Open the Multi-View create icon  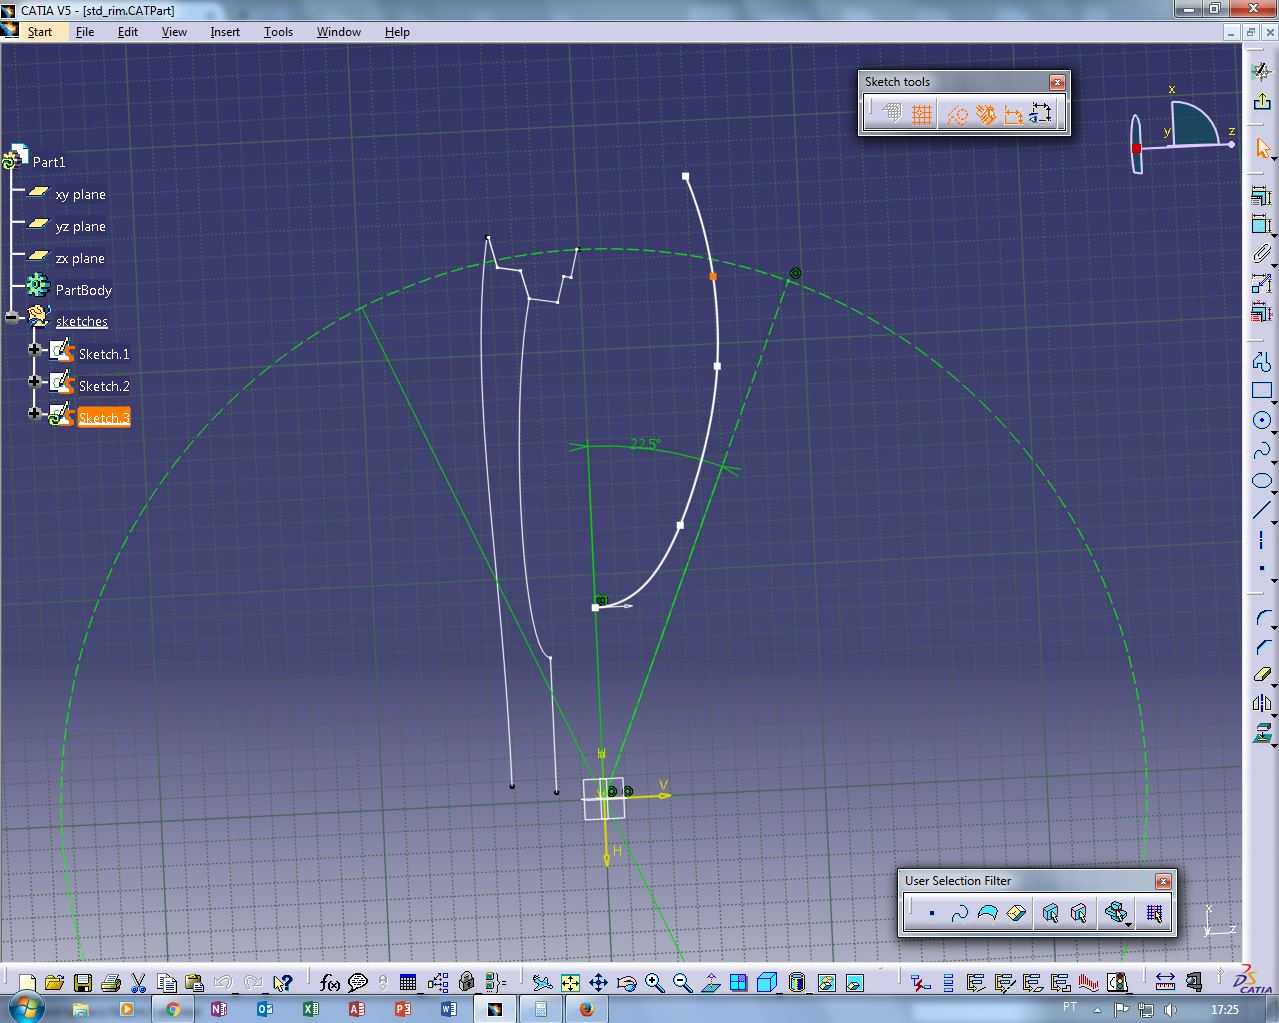point(738,983)
